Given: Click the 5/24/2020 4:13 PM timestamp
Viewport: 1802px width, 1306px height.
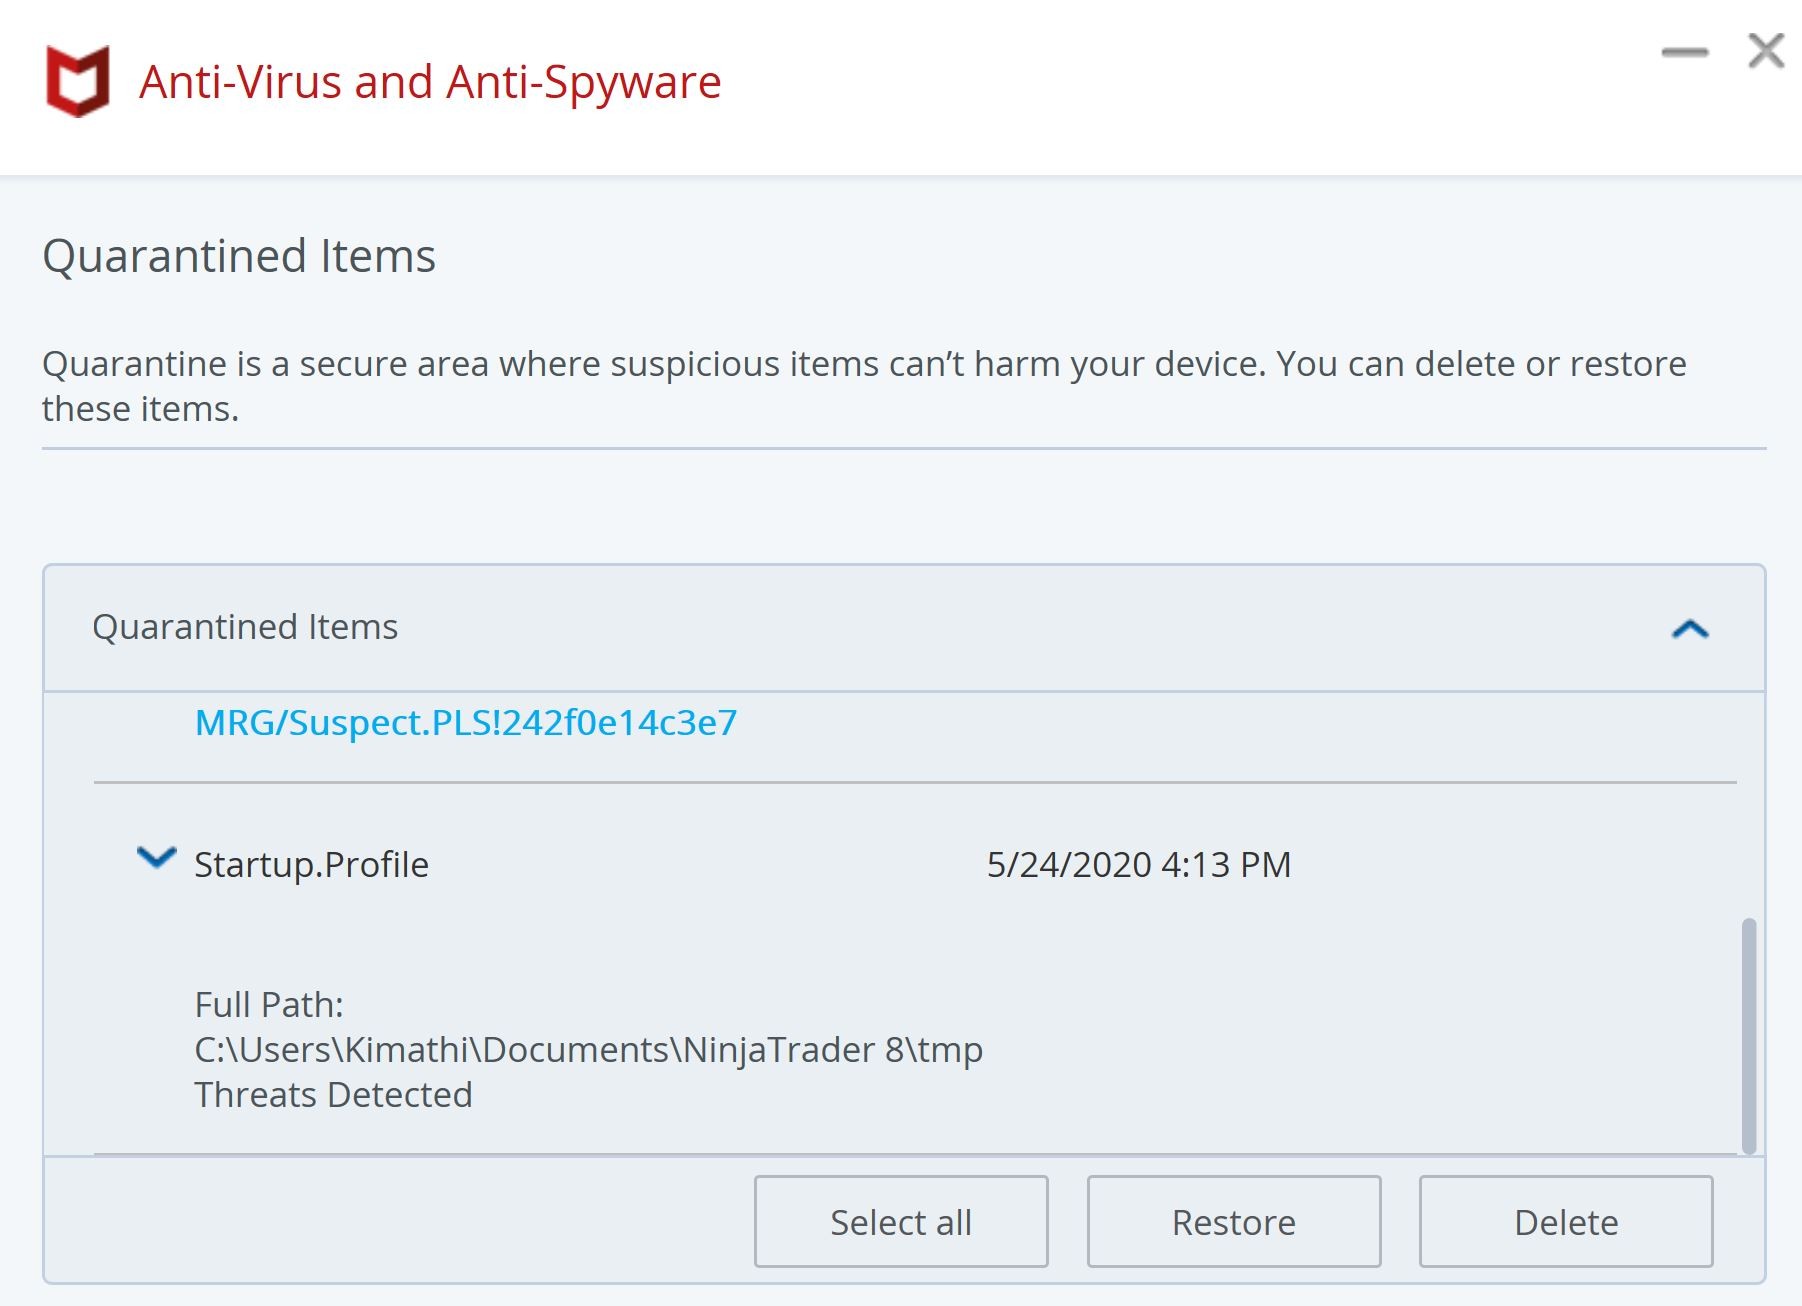Looking at the screenshot, I should (x=1138, y=864).
